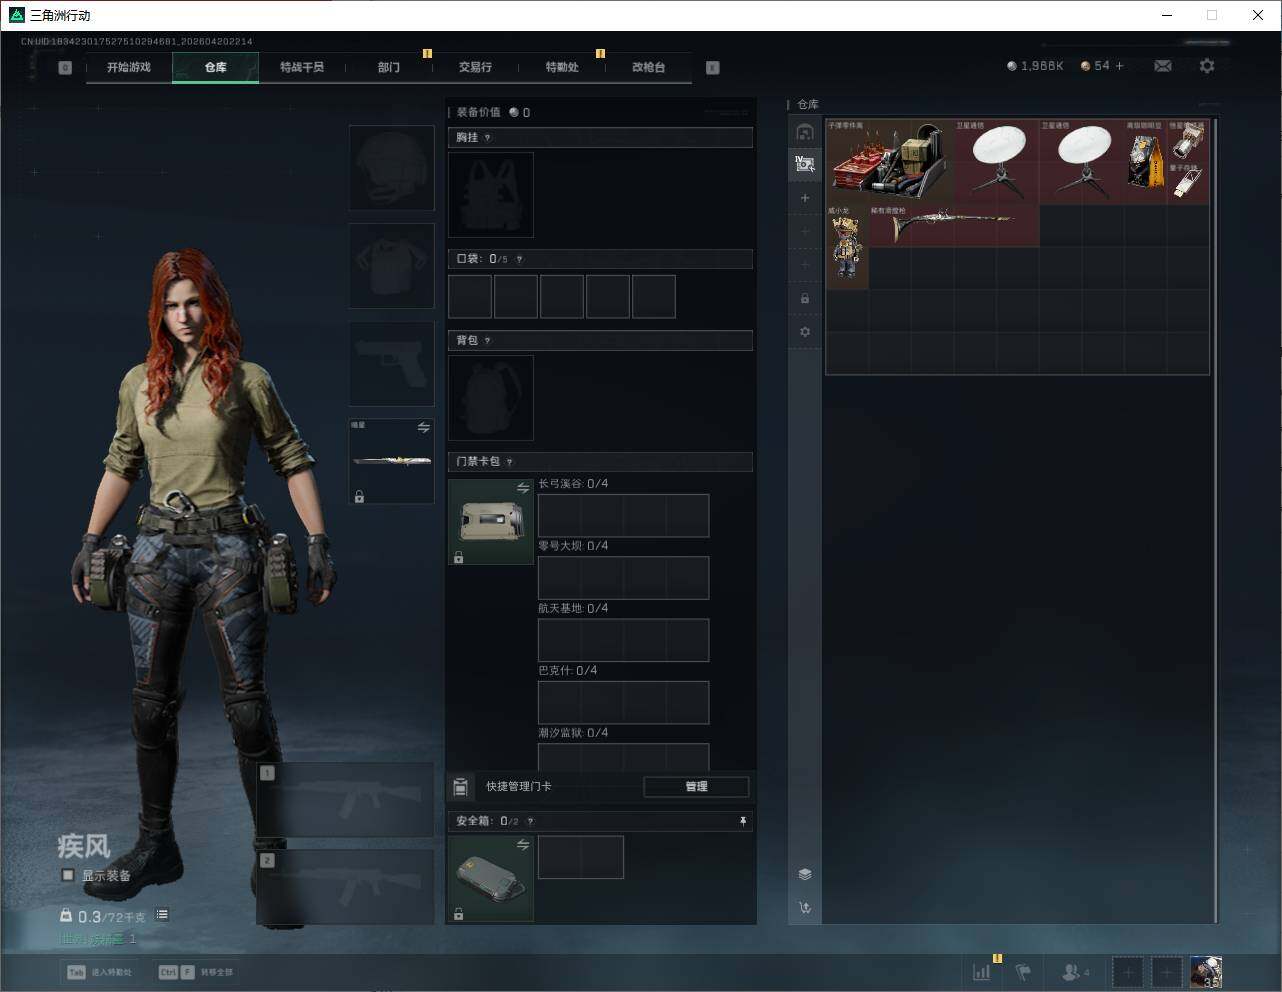
Task: Show help for 口袋 section
Action: tap(519, 259)
